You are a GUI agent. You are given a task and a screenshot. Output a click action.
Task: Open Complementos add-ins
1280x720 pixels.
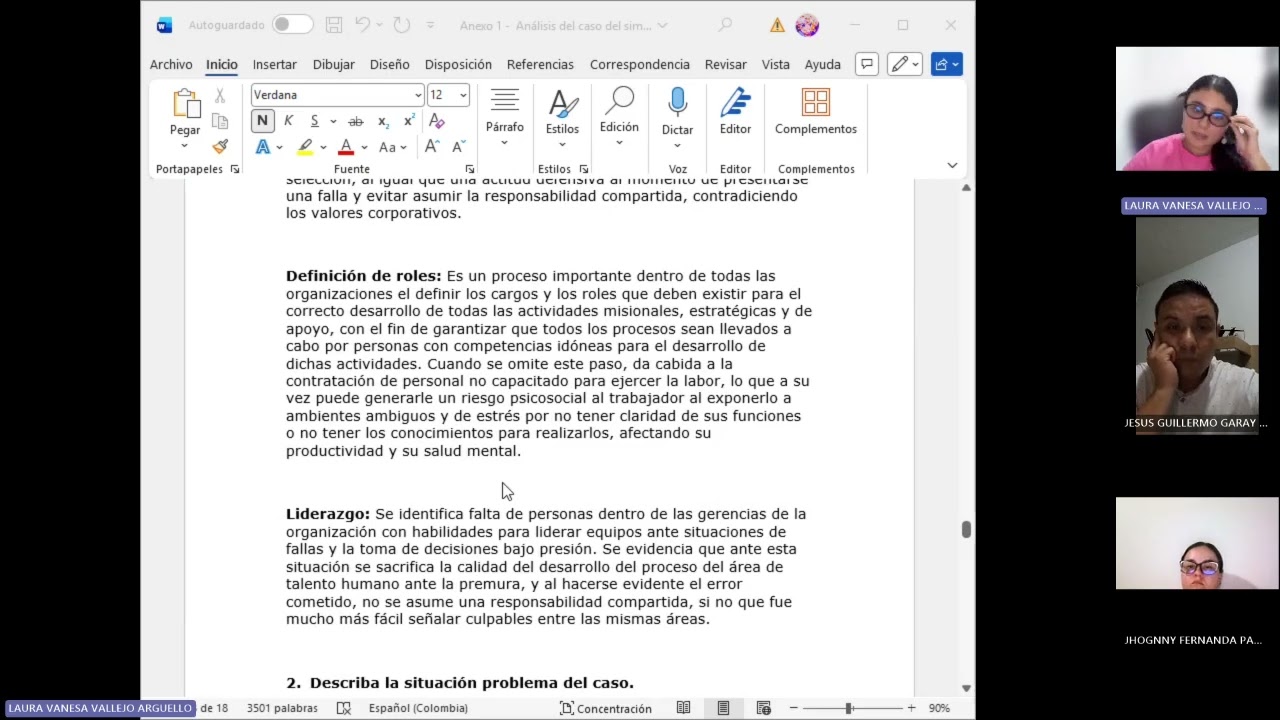pyautogui.click(x=816, y=111)
